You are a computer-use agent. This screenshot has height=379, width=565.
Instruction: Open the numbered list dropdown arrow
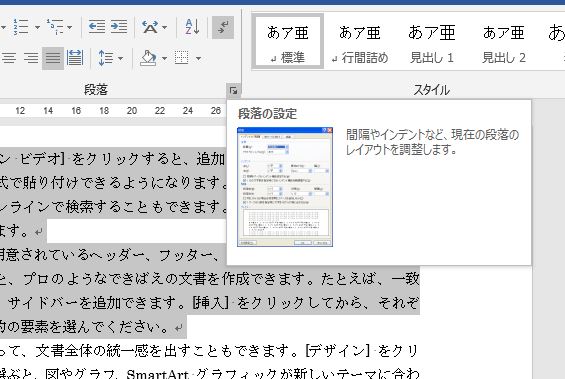point(37,27)
